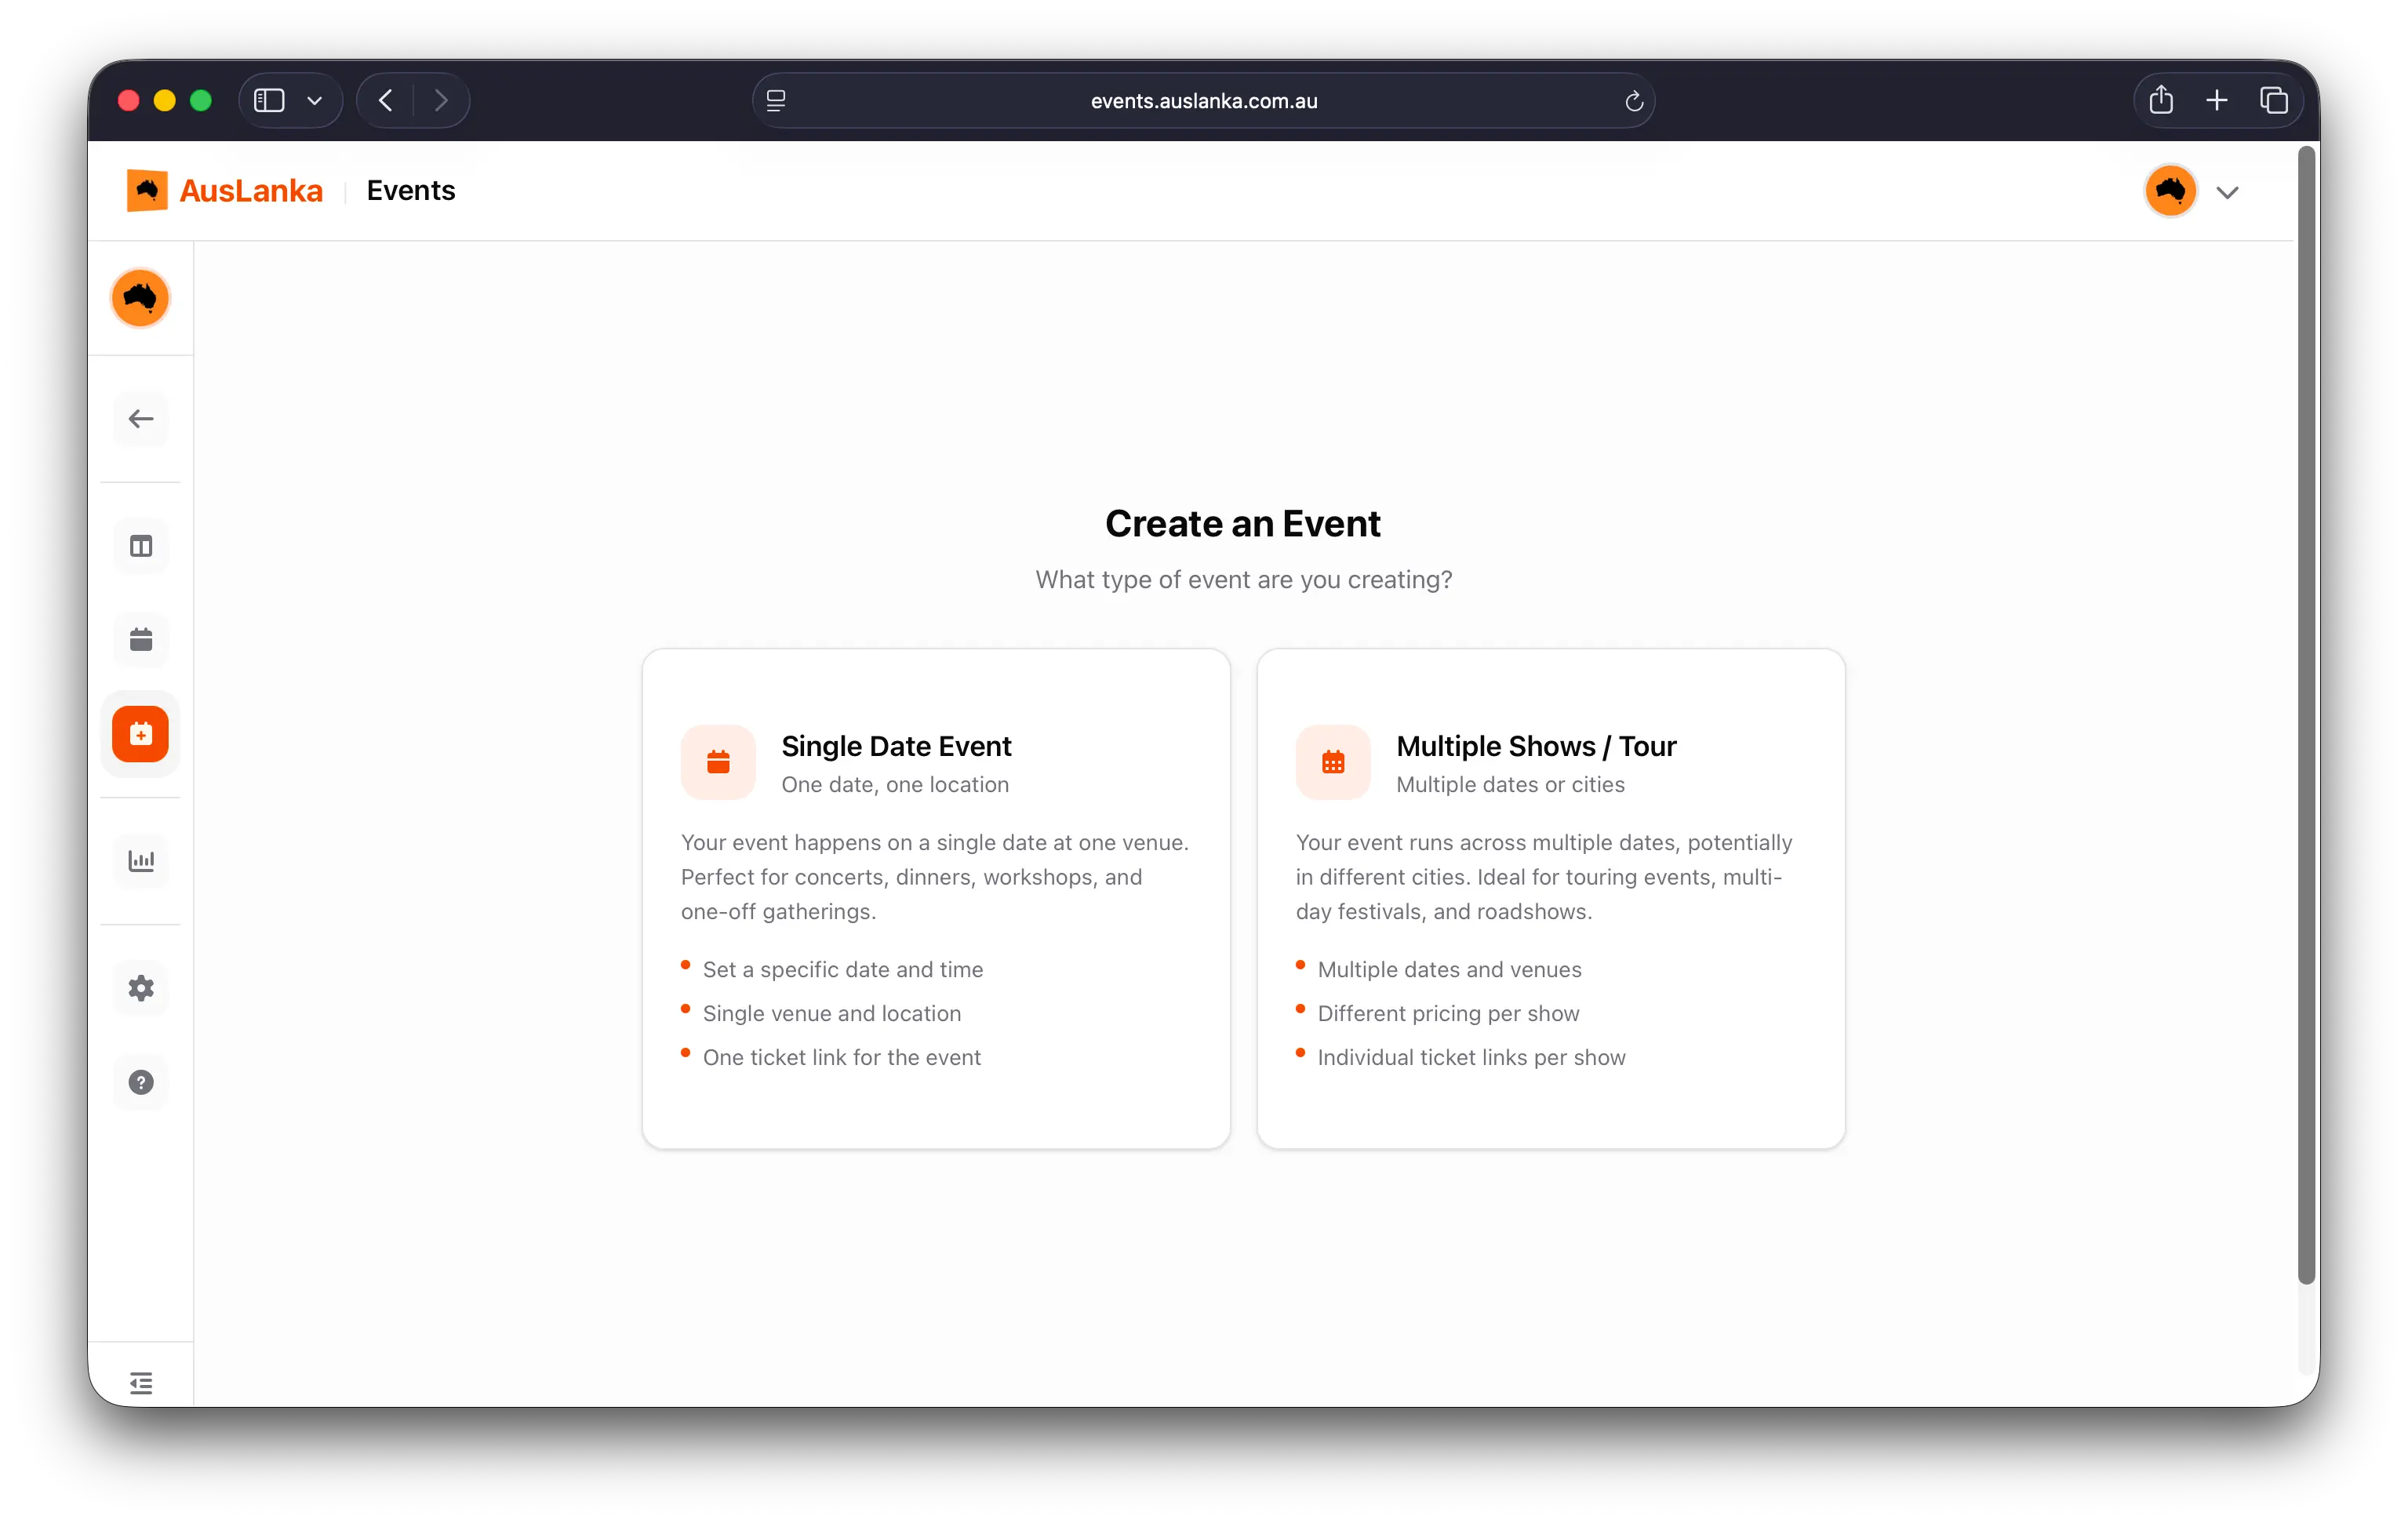Open the settings gear sidebar icon
The height and width of the screenshot is (1523, 2408).
coord(141,988)
